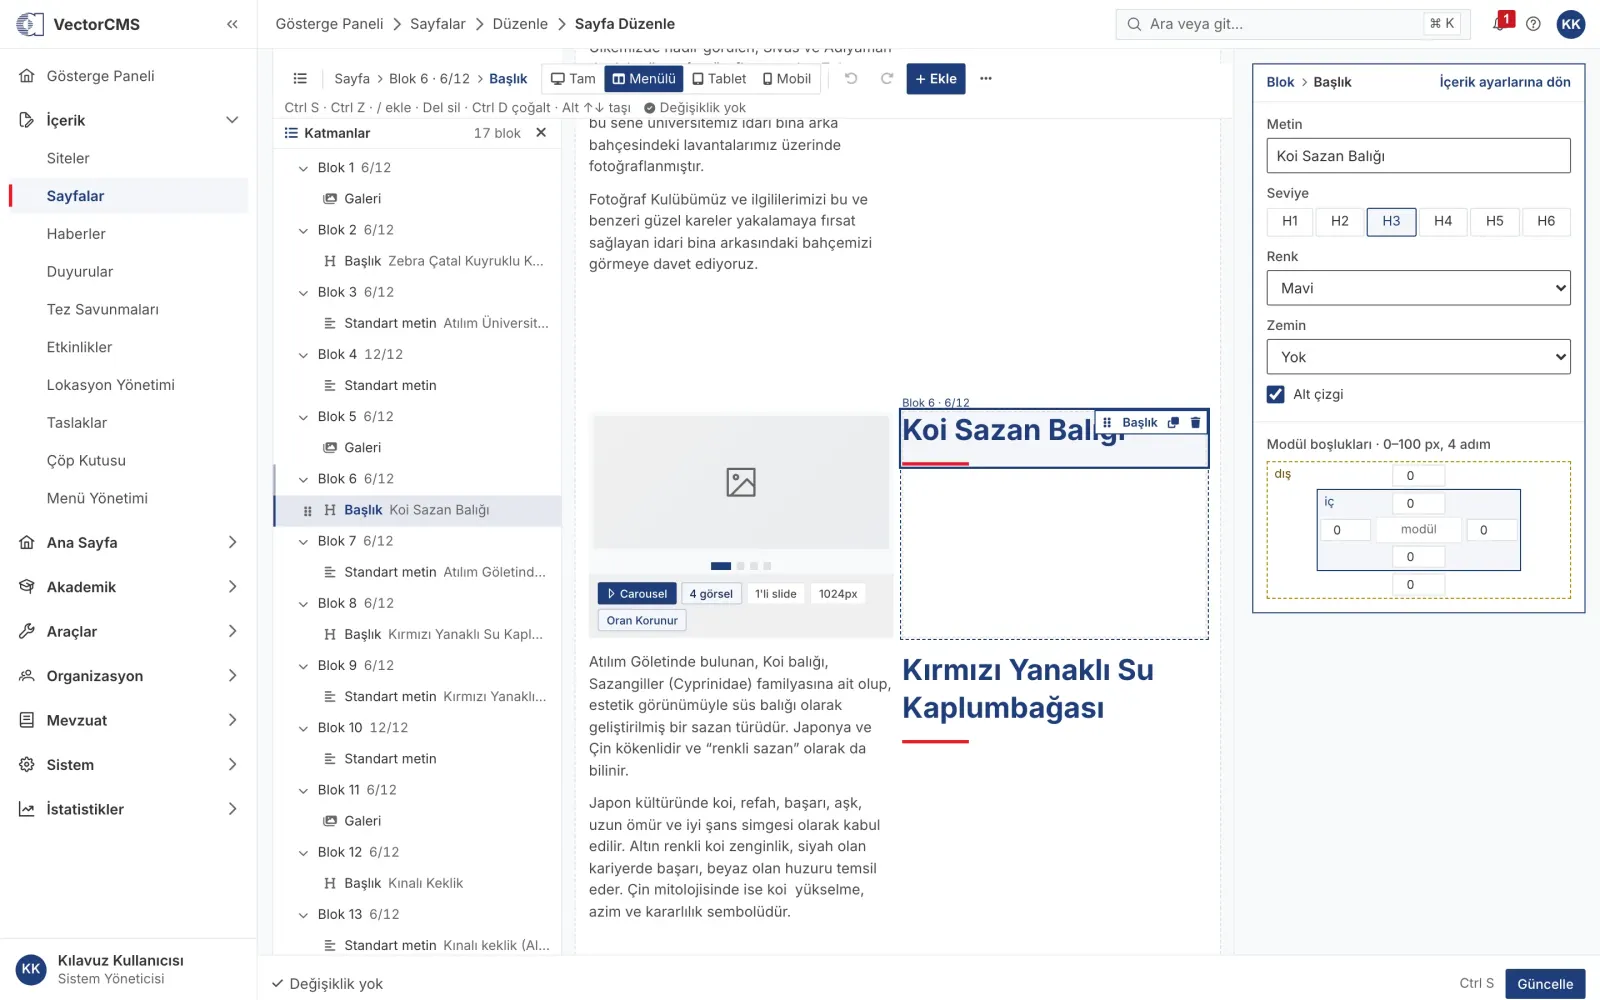Screen dimensions: 1600x1000
Task: Duplicate the Başlık module with copy icon
Action: coord(1173,423)
